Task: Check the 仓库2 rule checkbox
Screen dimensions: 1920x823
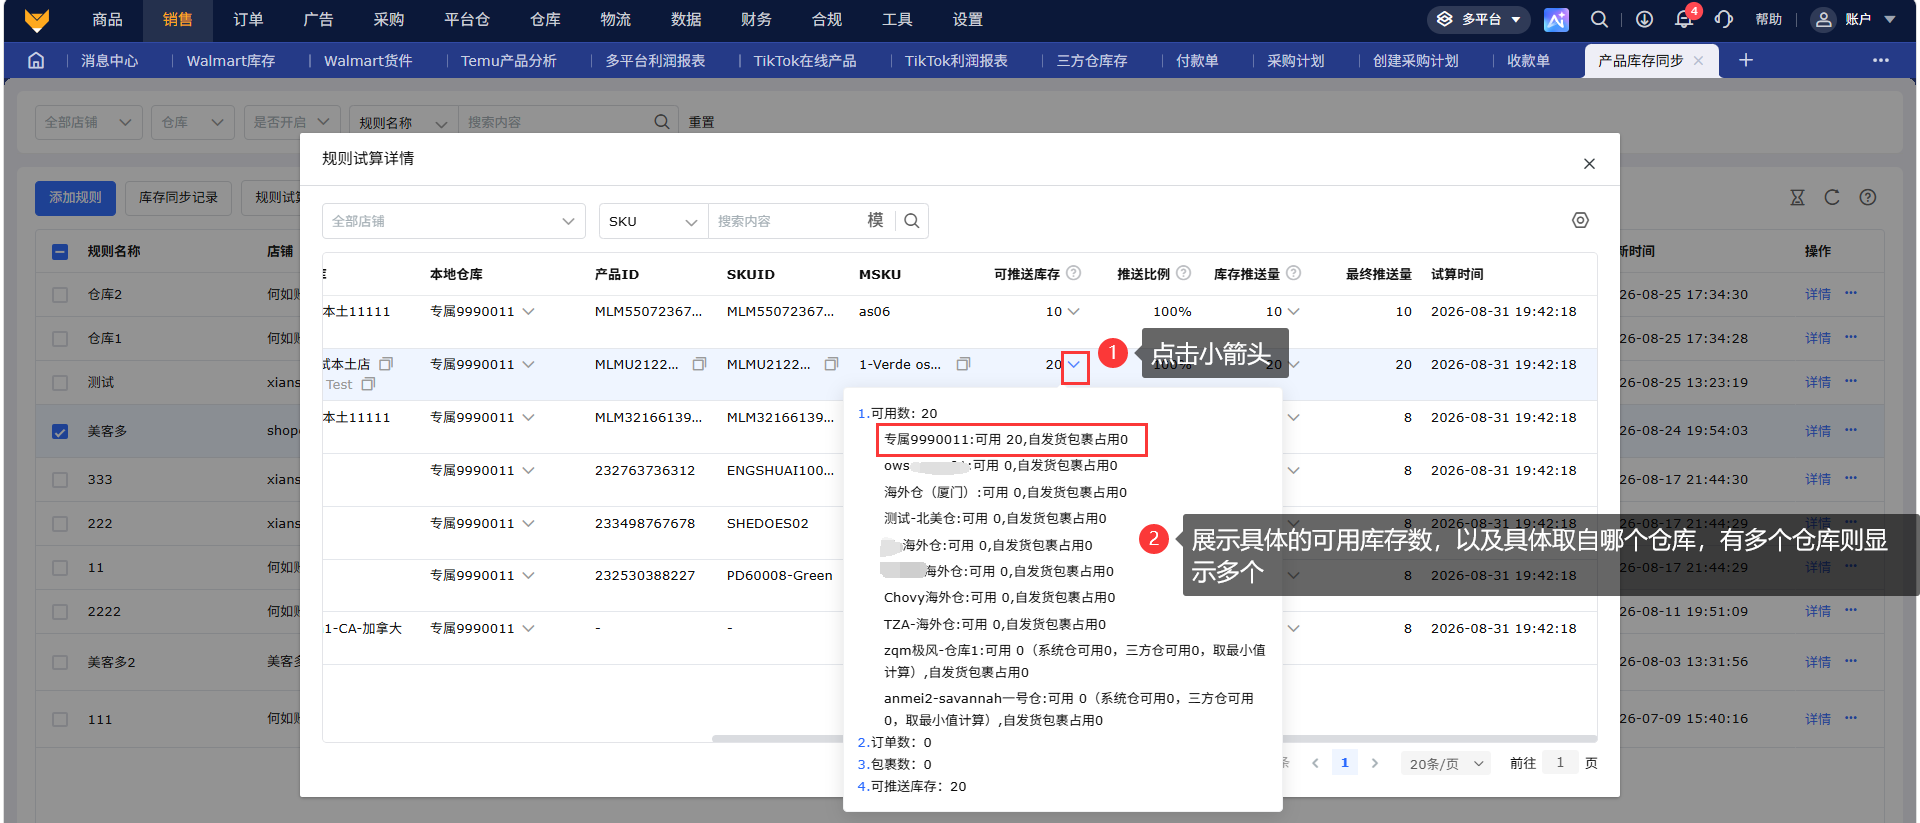Action: (x=60, y=295)
